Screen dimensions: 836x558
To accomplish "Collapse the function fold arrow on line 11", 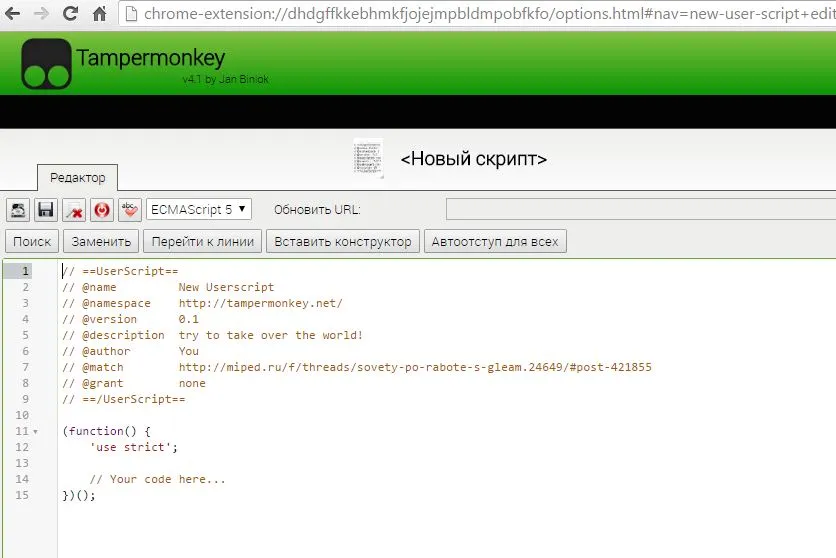I will [36, 432].
